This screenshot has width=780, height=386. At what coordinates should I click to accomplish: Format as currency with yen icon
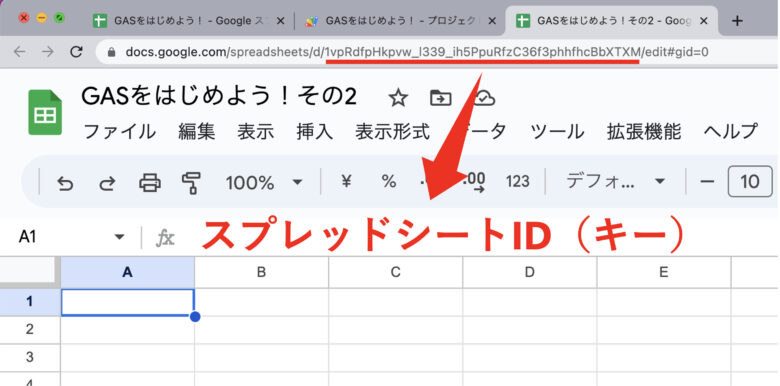[x=347, y=182]
